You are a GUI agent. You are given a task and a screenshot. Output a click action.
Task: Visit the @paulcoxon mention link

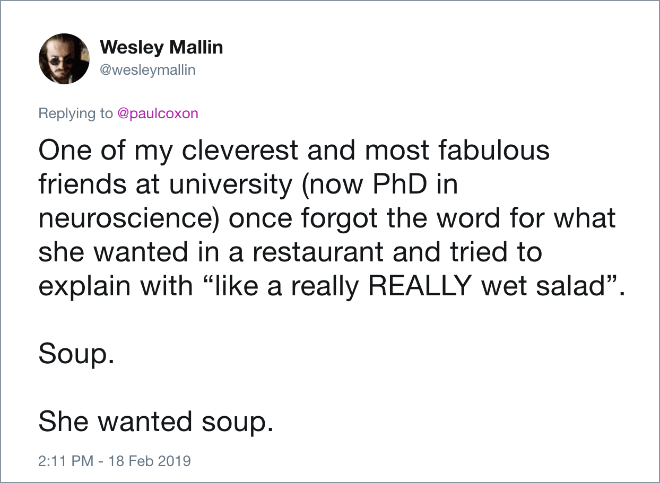[x=157, y=113]
